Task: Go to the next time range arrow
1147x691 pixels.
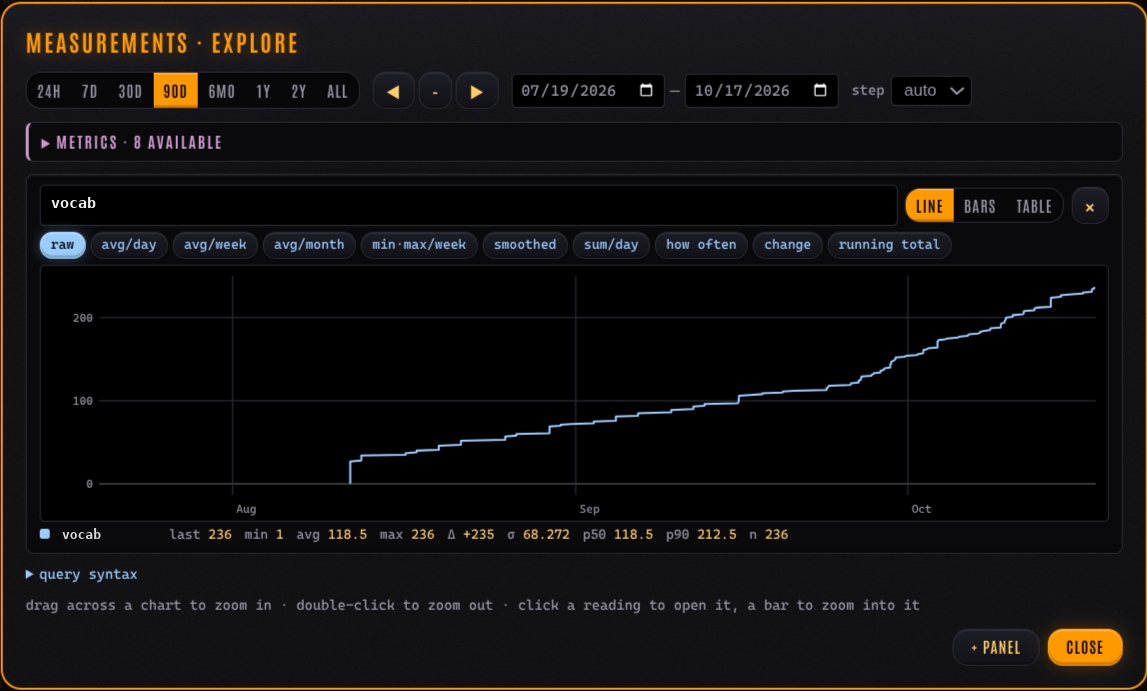Action: pyautogui.click(x=477, y=91)
